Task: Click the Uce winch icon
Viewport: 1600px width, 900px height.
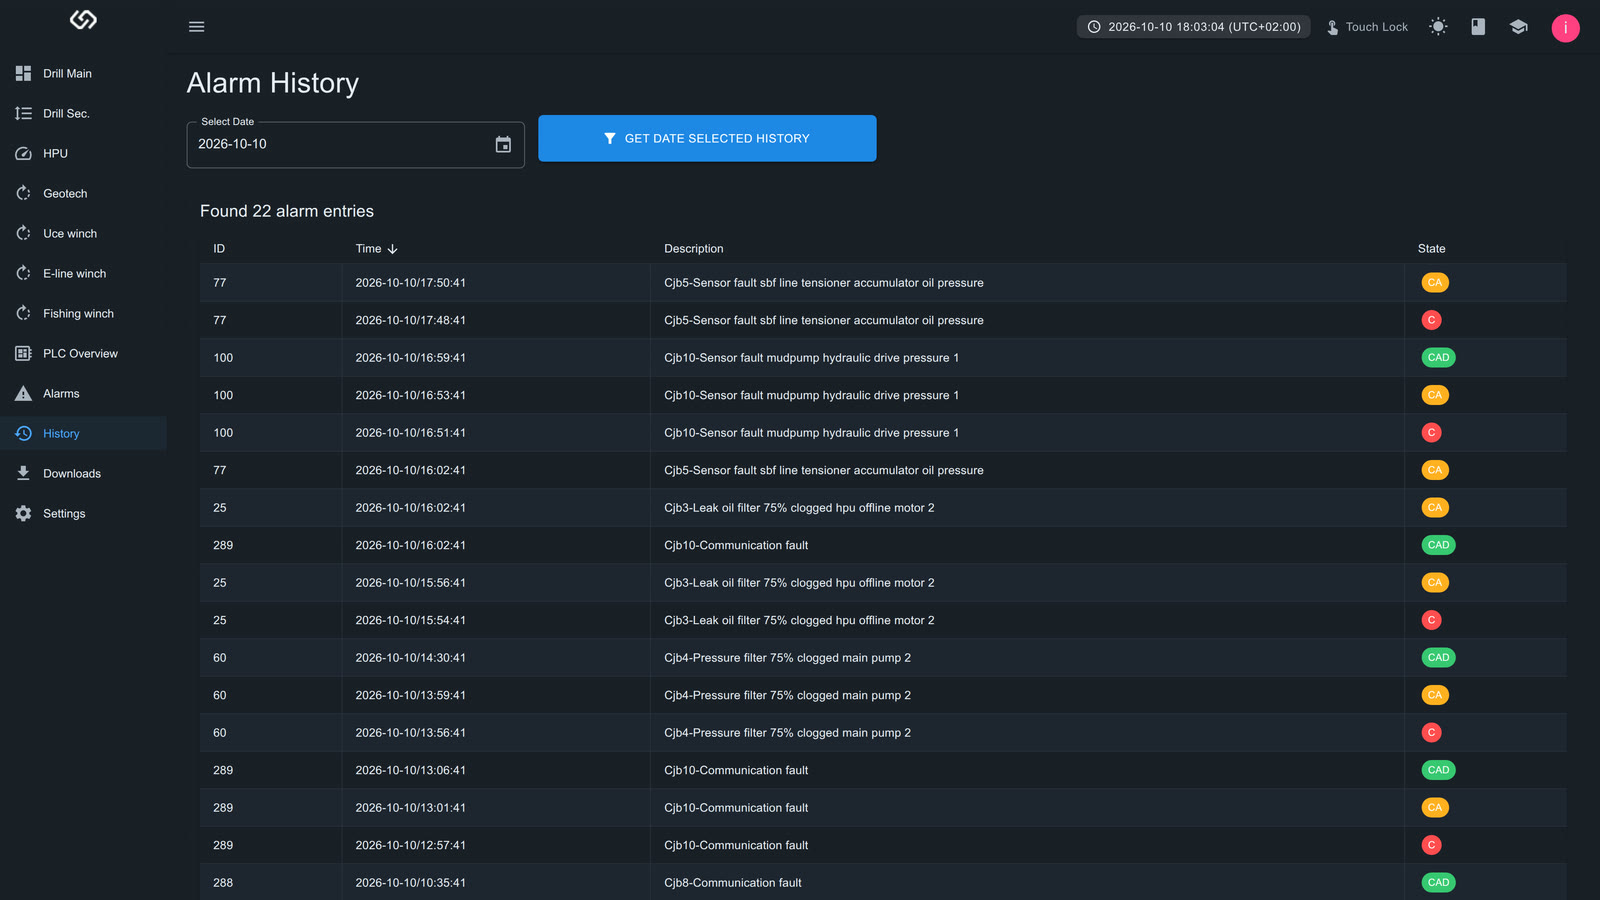Action: [x=23, y=233]
